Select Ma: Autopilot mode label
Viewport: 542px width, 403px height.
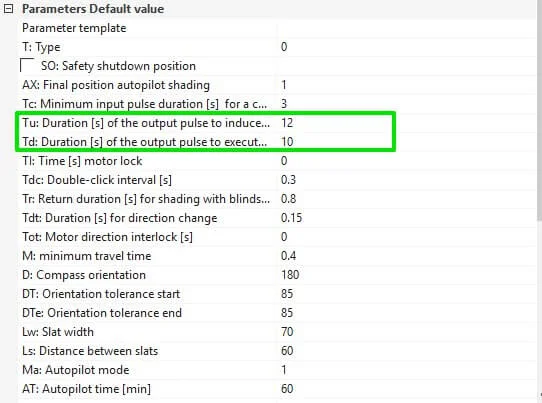[76, 370]
